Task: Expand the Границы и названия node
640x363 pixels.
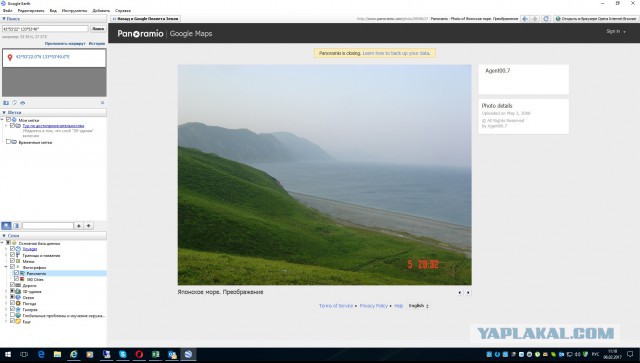Action: coord(6,255)
